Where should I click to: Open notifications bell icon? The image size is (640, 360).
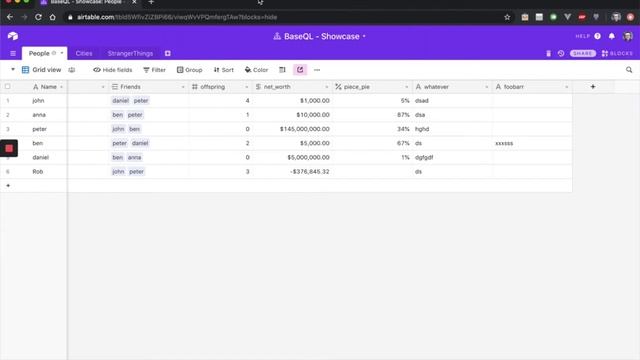(611, 36)
